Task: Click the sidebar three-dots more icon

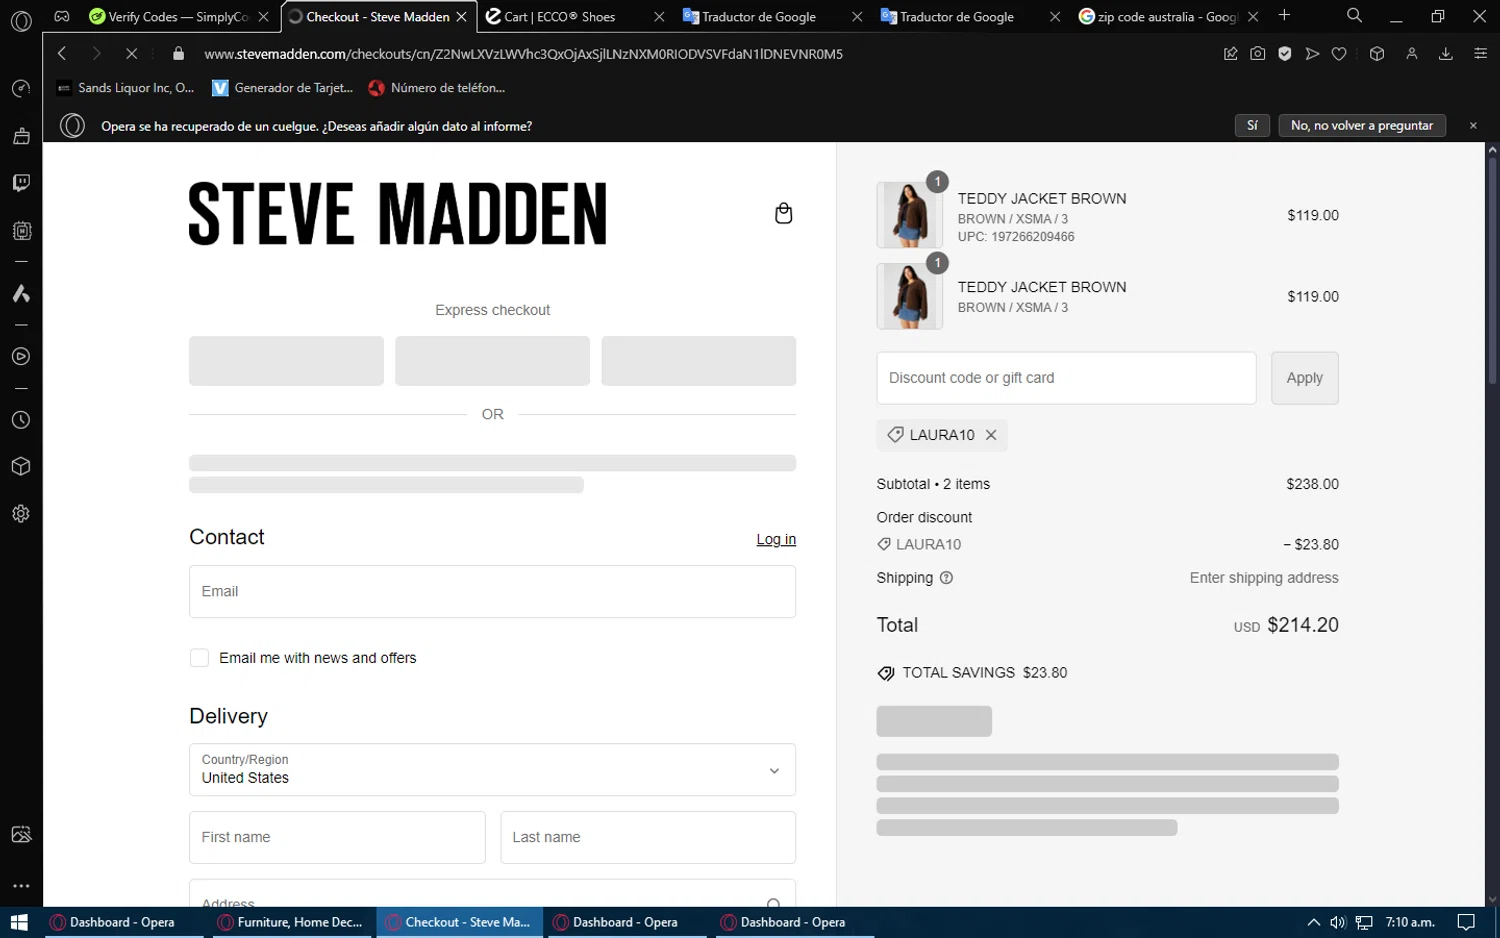Action: click(21, 886)
